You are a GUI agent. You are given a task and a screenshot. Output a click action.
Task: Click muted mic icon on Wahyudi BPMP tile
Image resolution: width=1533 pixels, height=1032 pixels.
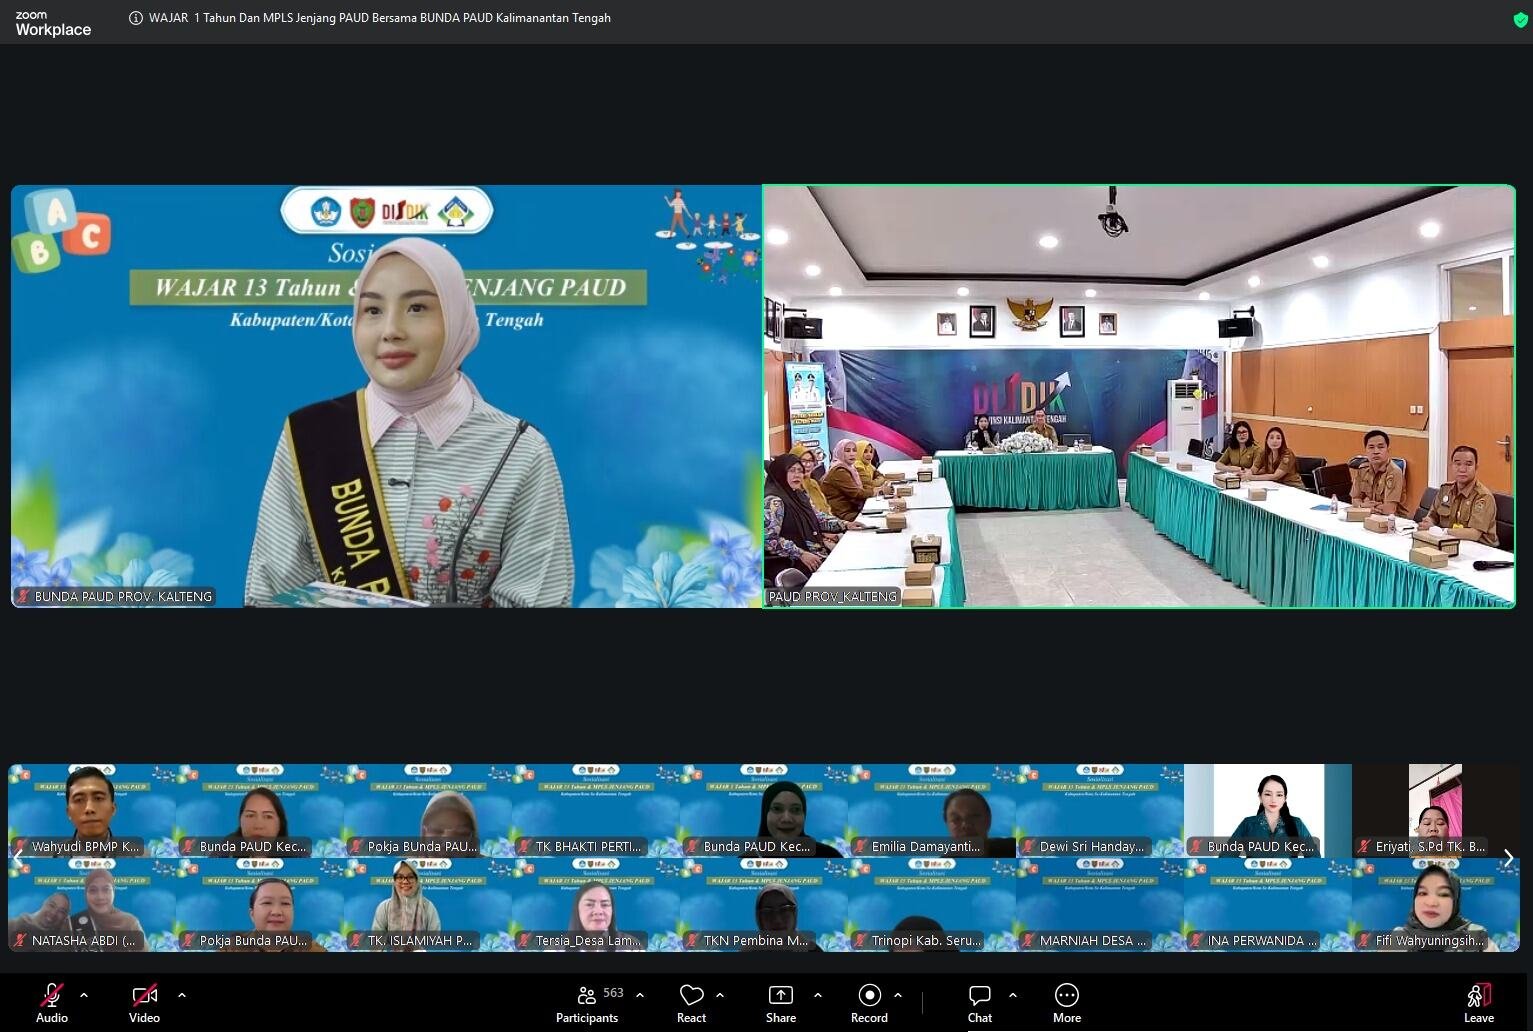20,847
